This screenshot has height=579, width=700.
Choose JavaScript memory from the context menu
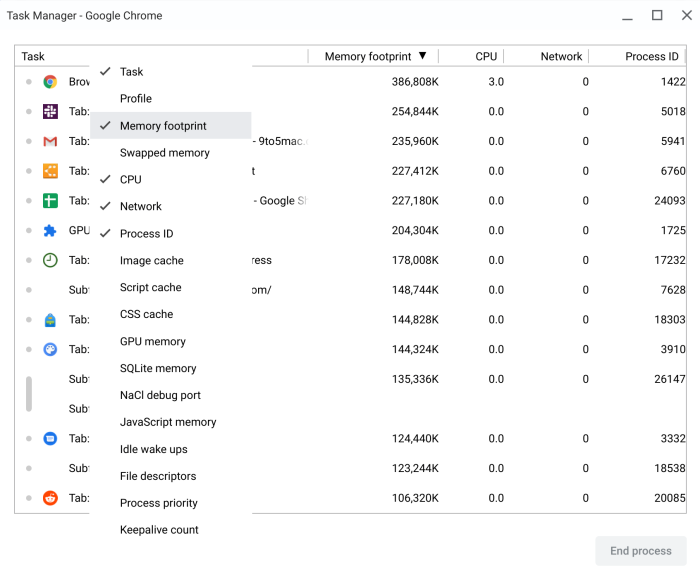[168, 422]
